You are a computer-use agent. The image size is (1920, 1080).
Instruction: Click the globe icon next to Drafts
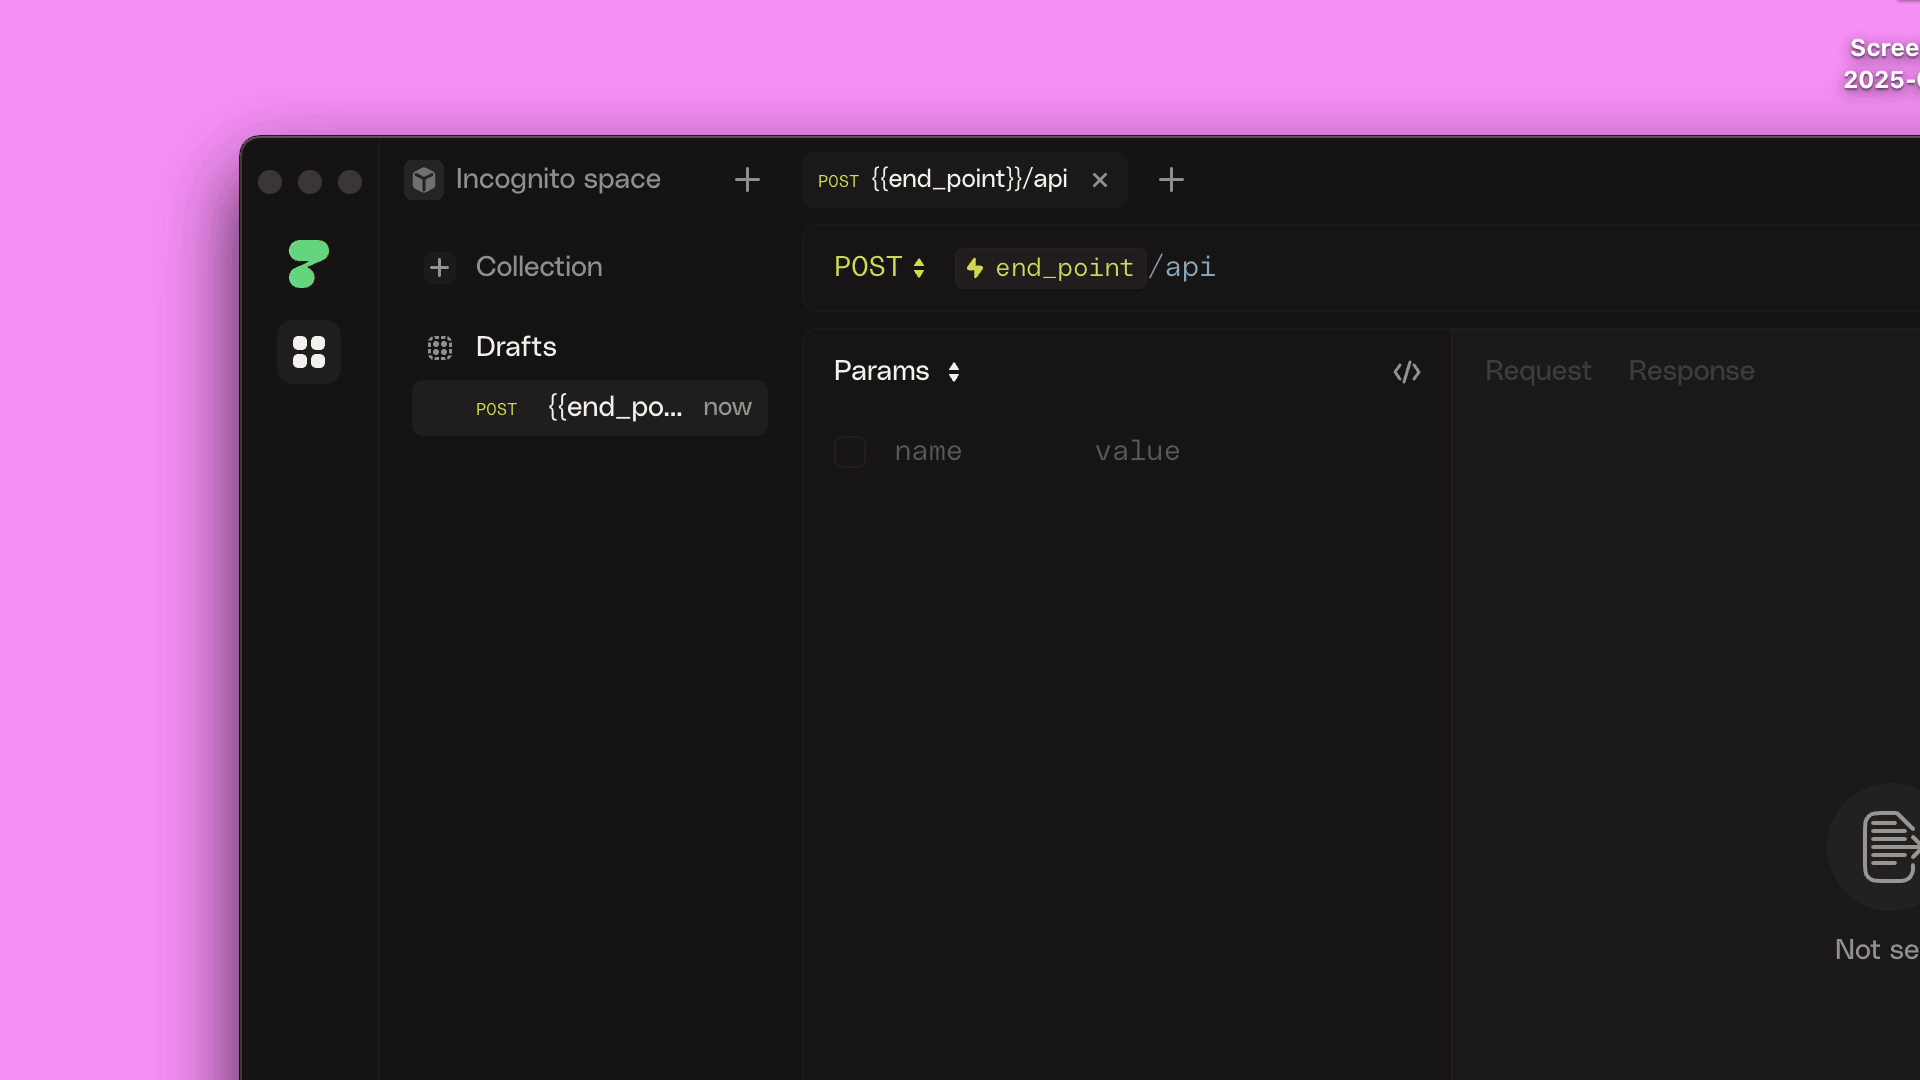coord(440,347)
